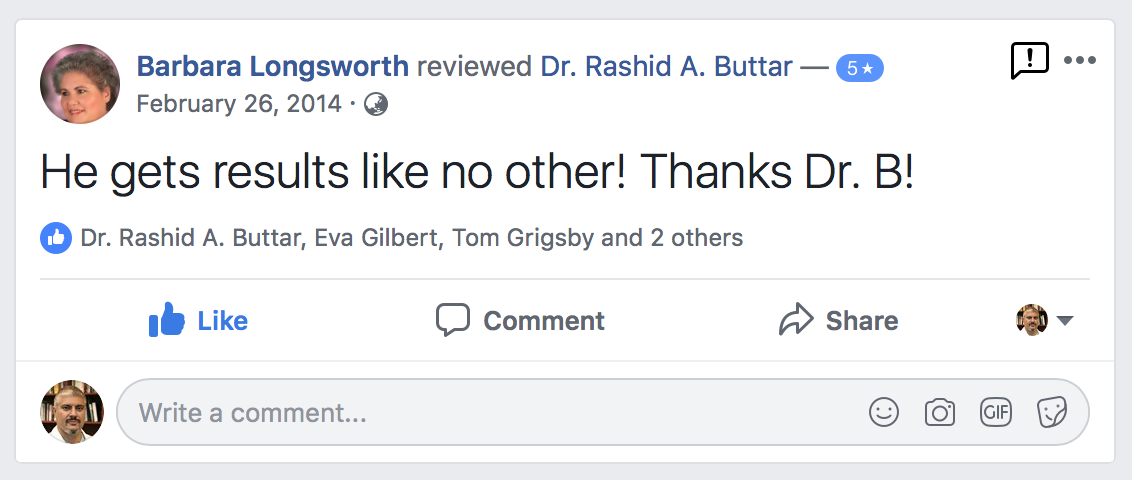Open the three-dots post options menu

pyautogui.click(x=1080, y=61)
